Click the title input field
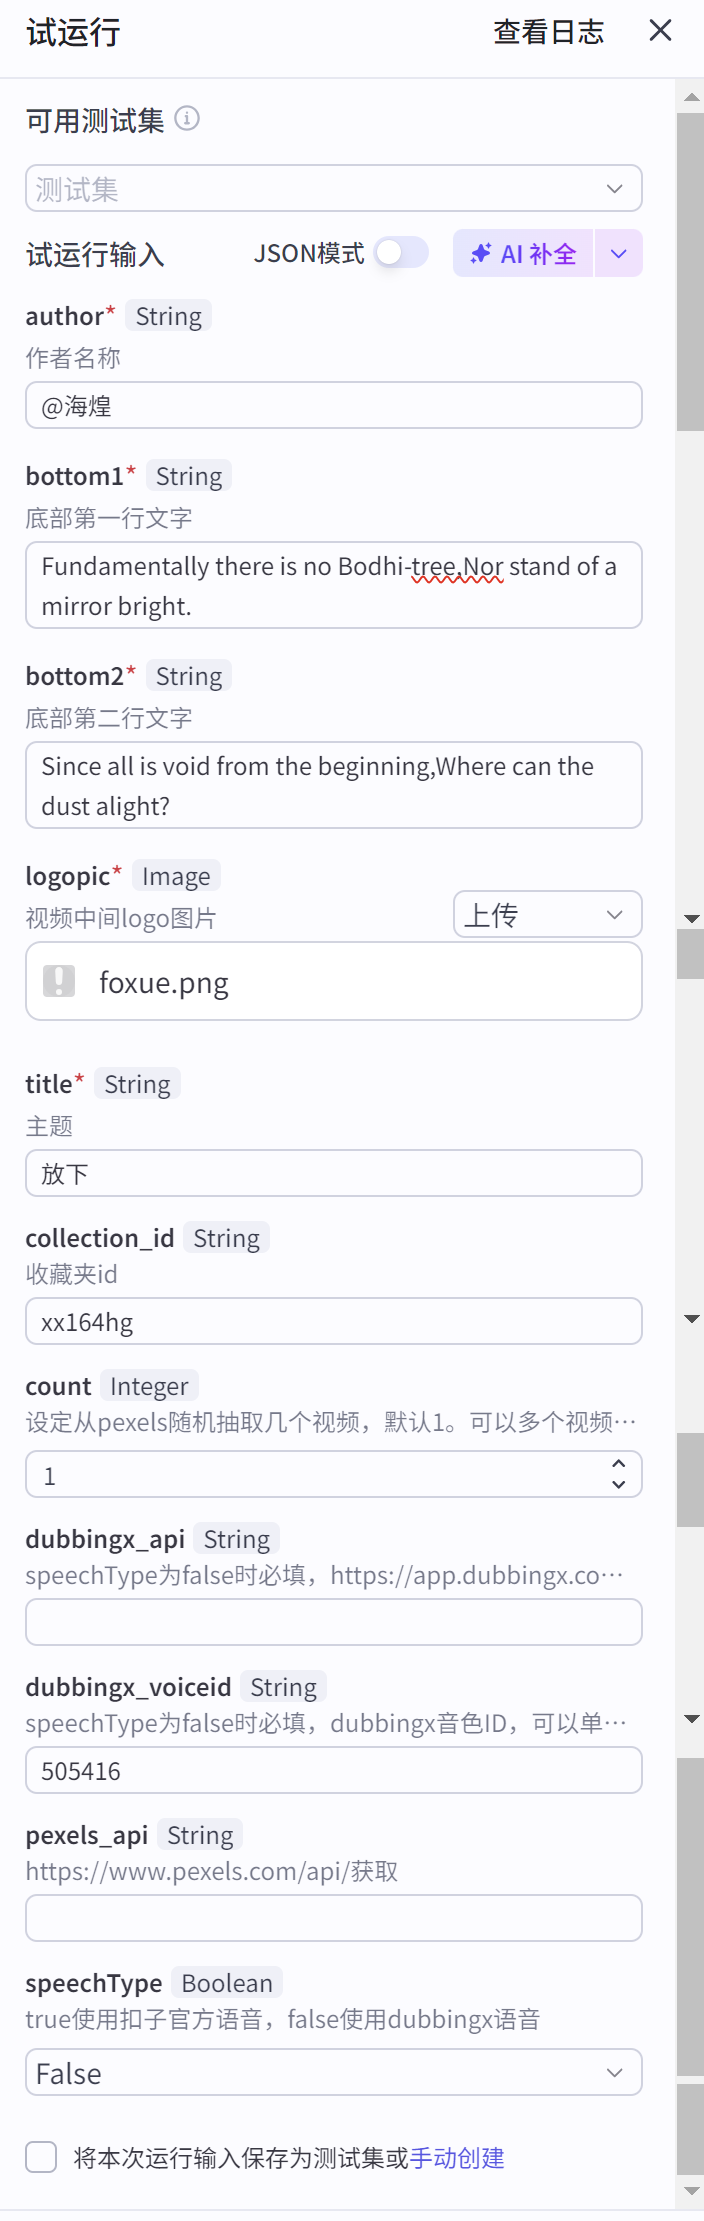 (x=334, y=1173)
